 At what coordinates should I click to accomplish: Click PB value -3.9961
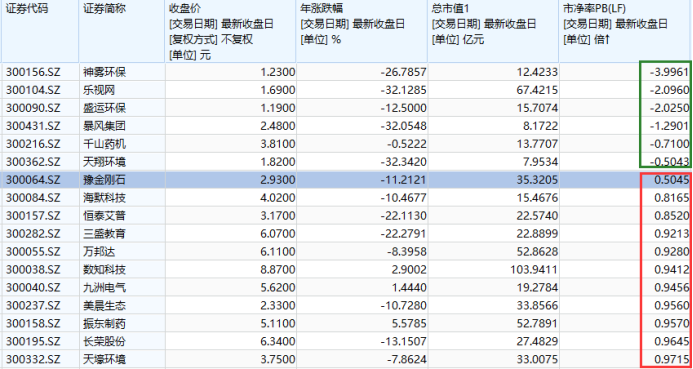coord(670,72)
